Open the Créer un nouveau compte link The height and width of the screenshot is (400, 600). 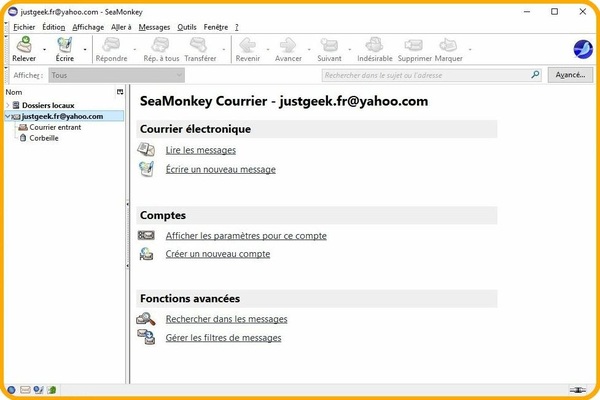coord(218,254)
